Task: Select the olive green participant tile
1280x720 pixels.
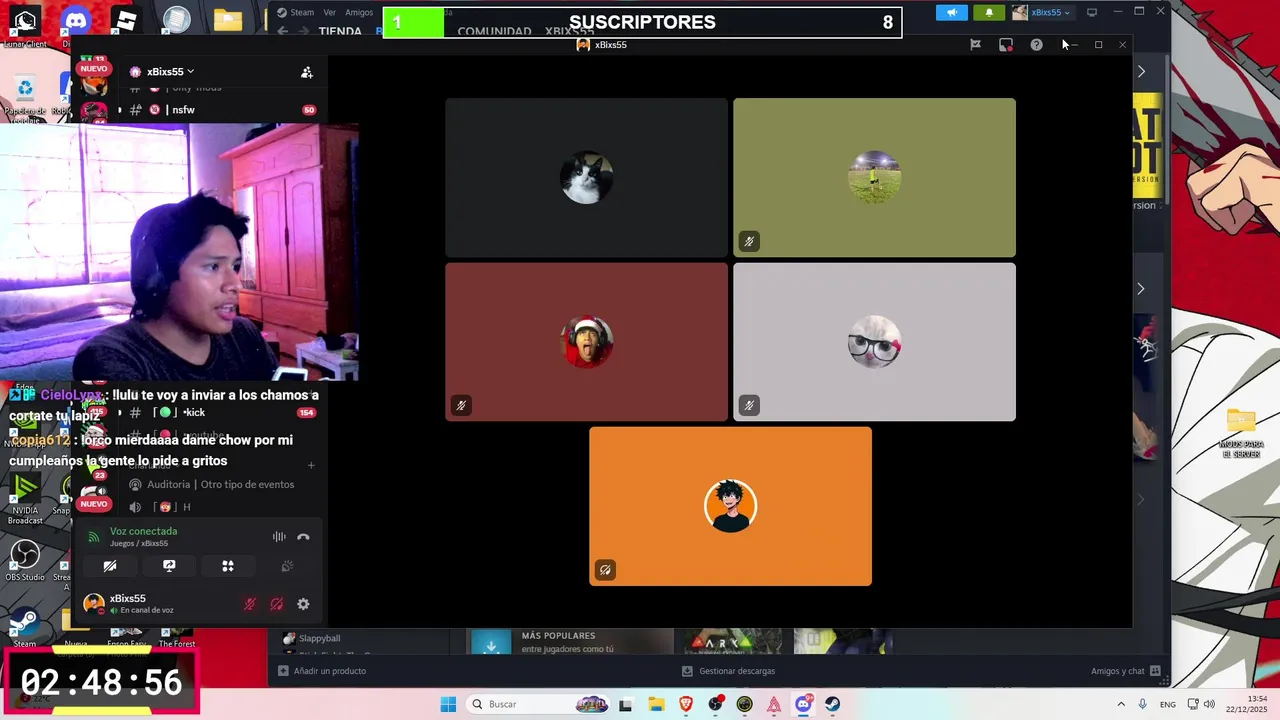Action: (x=874, y=177)
